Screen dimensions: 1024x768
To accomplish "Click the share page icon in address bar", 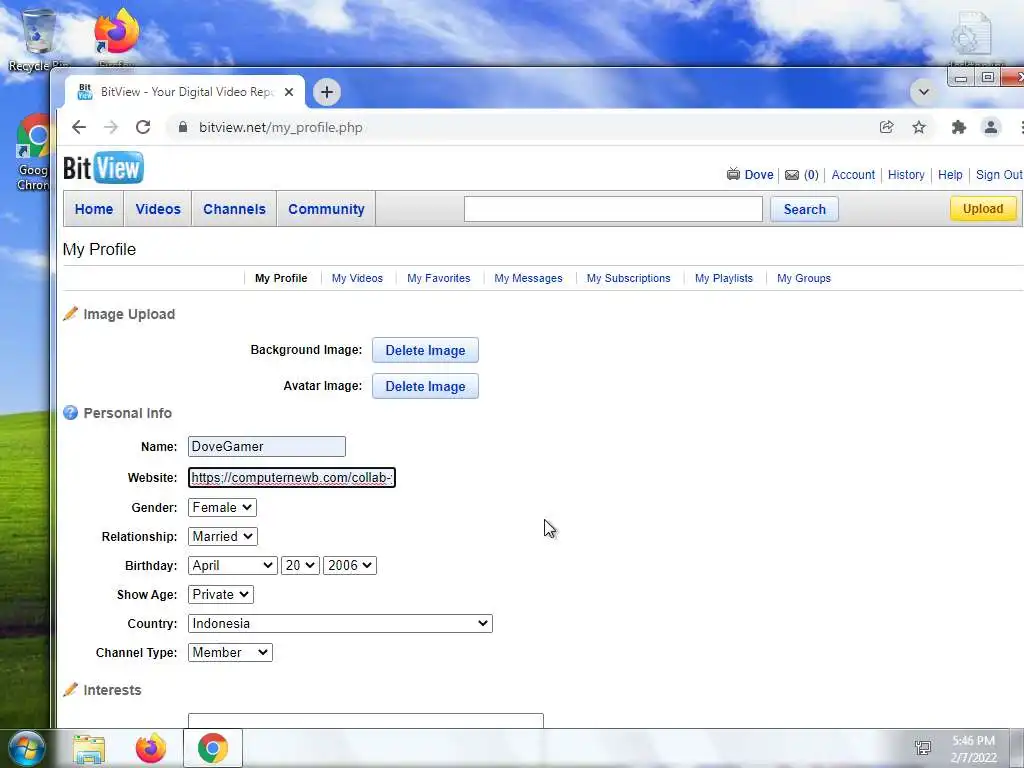I will (x=886, y=127).
